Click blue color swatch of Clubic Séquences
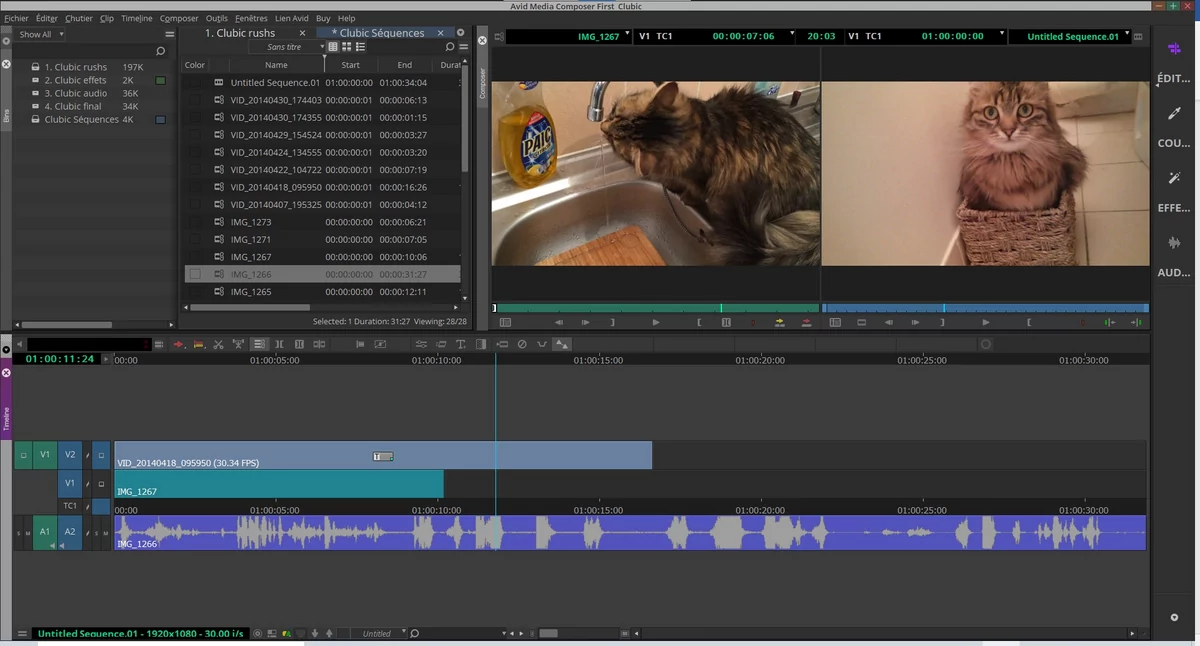1200x646 pixels. (160, 119)
